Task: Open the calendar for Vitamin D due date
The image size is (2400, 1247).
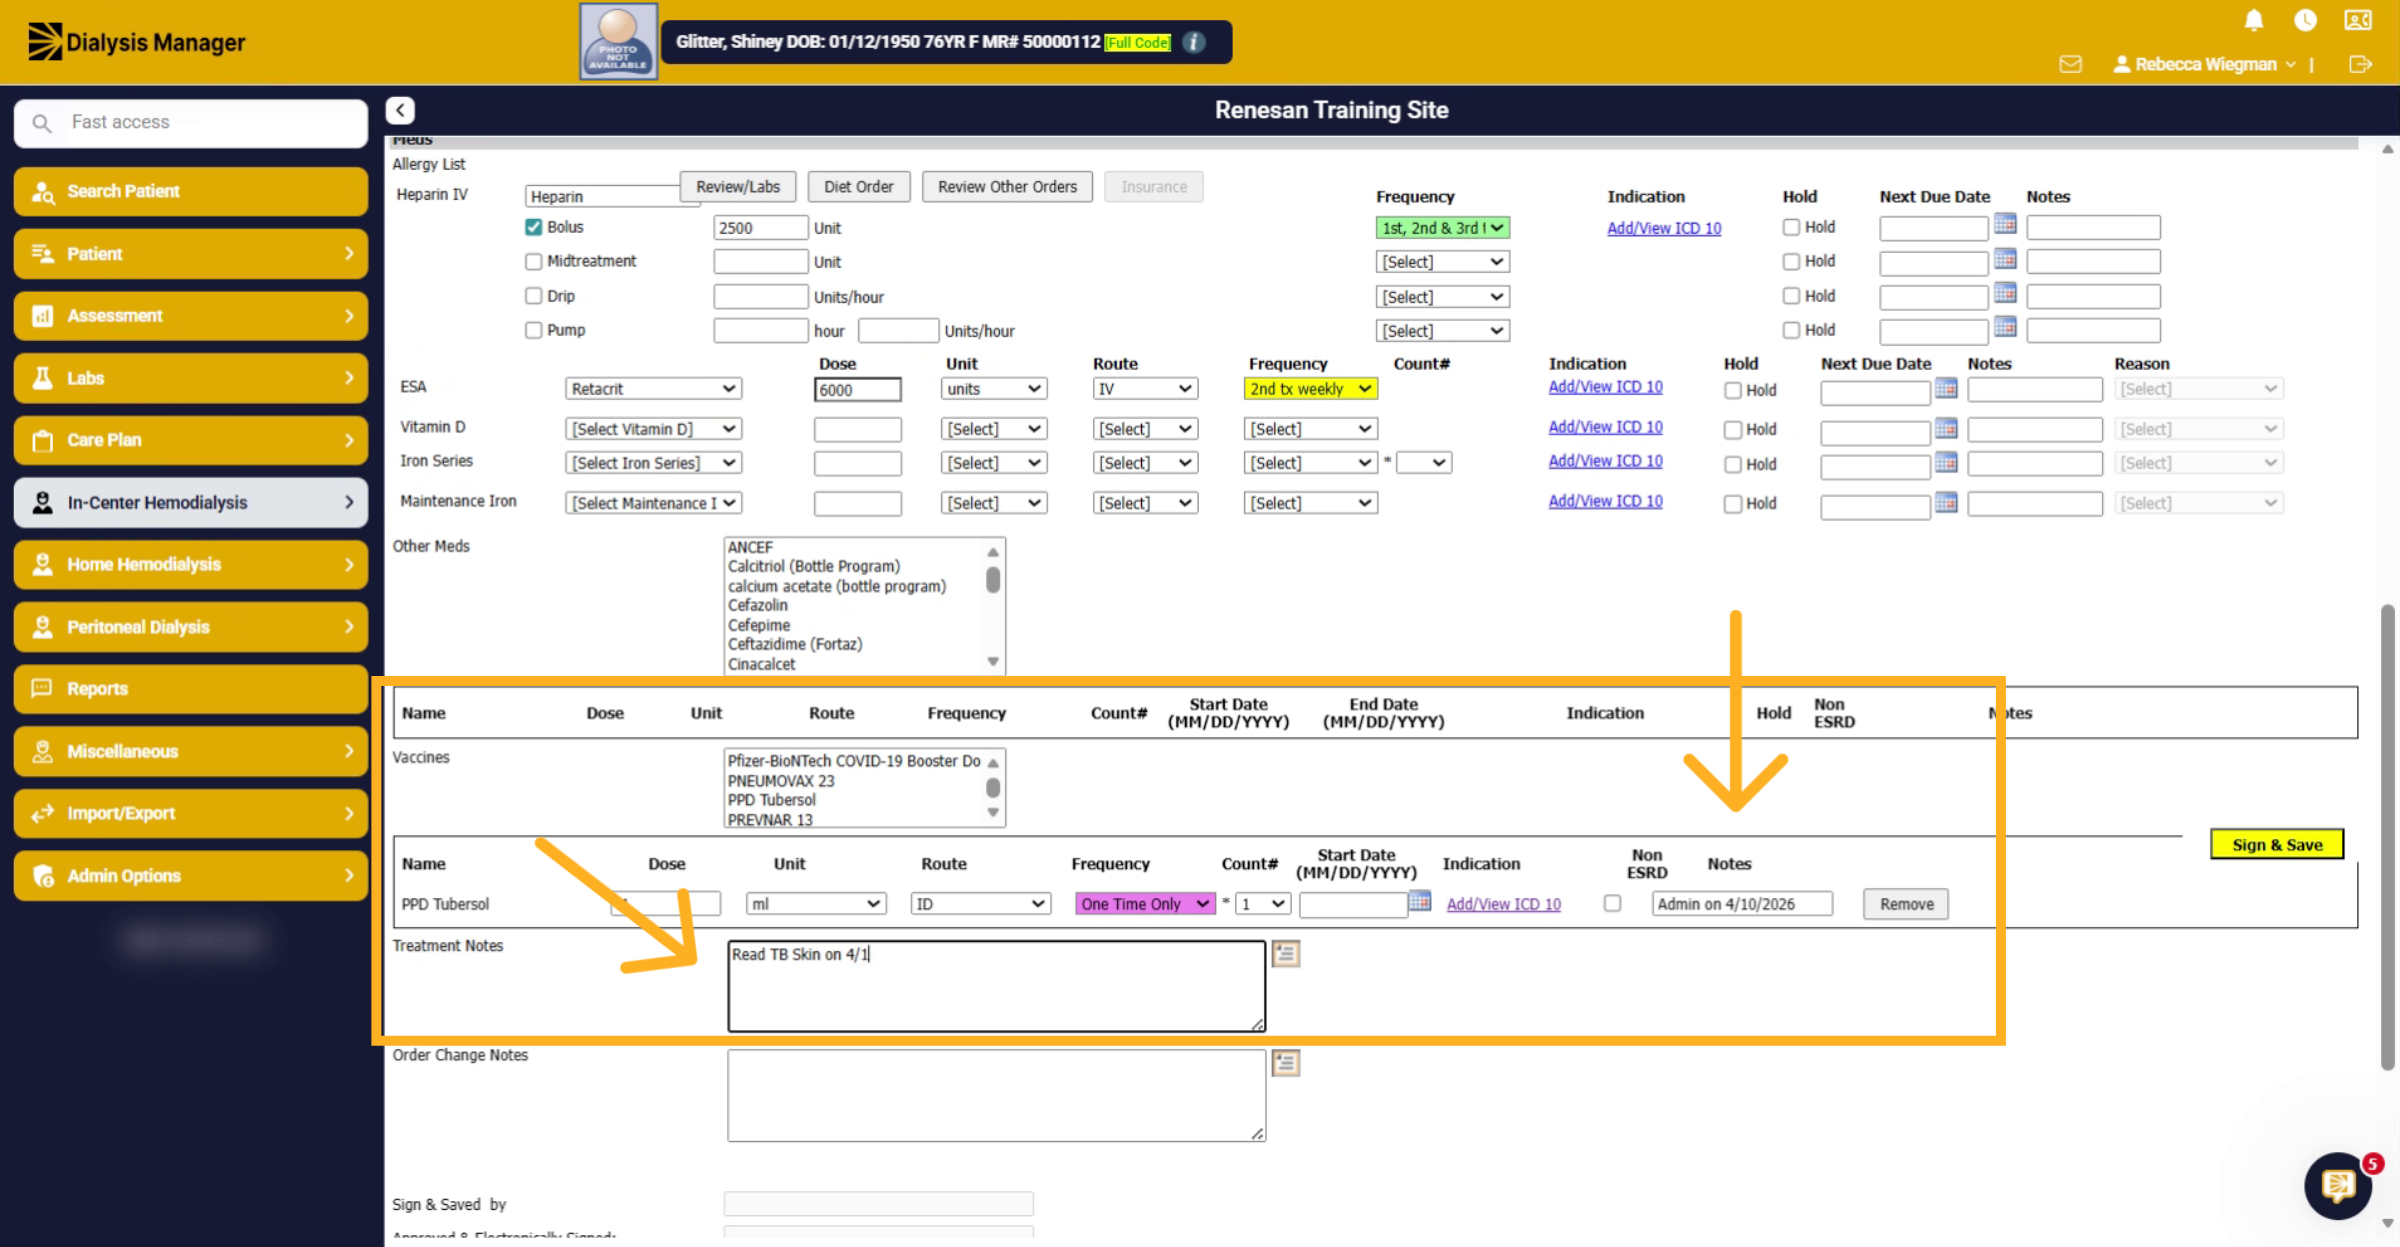Action: (1946, 428)
